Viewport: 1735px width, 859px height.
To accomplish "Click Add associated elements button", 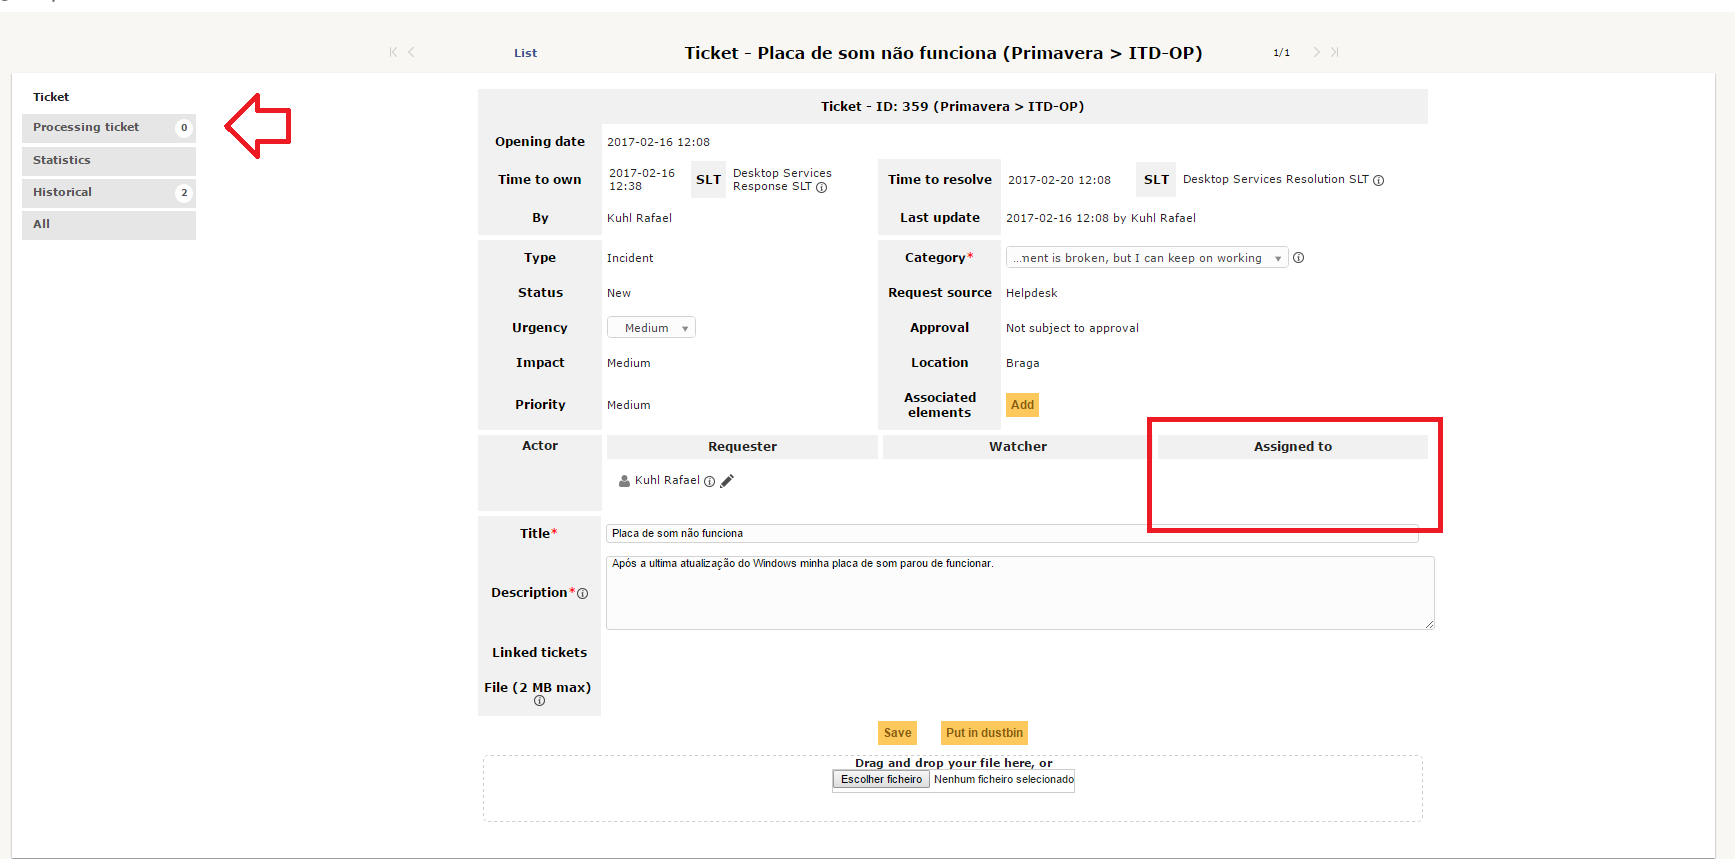I will click(1022, 405).
